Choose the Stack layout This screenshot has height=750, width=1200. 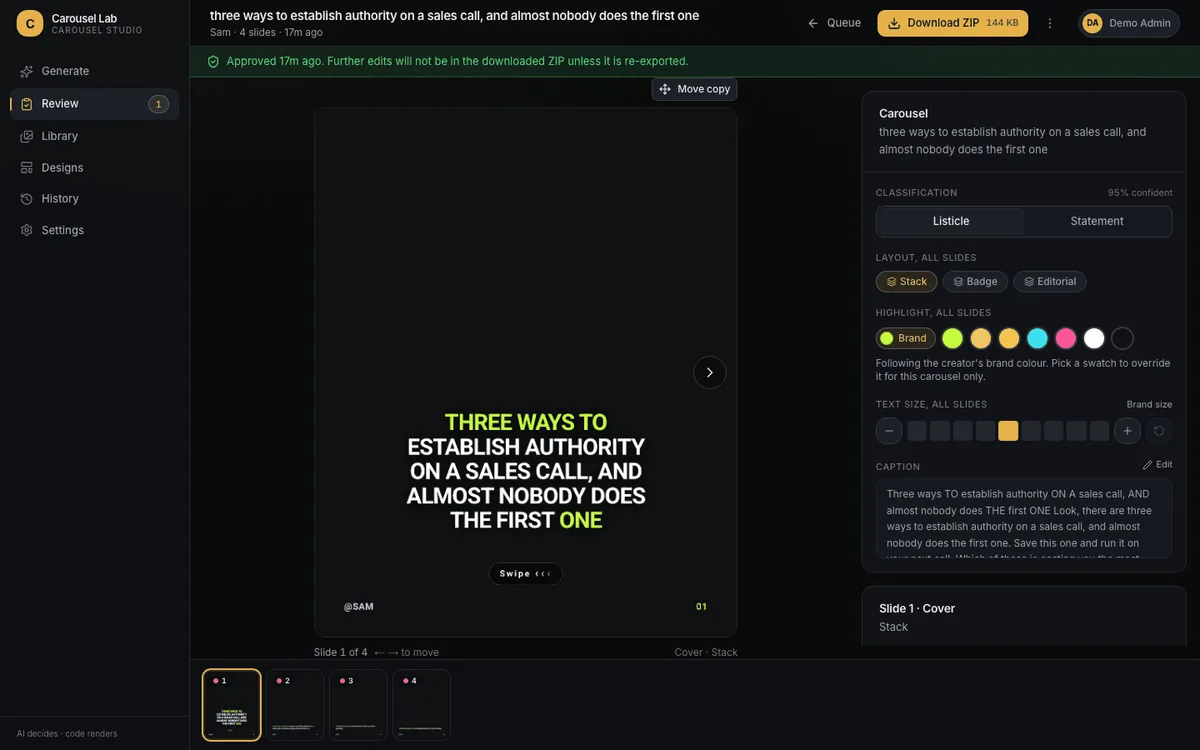tap(906, 282)
